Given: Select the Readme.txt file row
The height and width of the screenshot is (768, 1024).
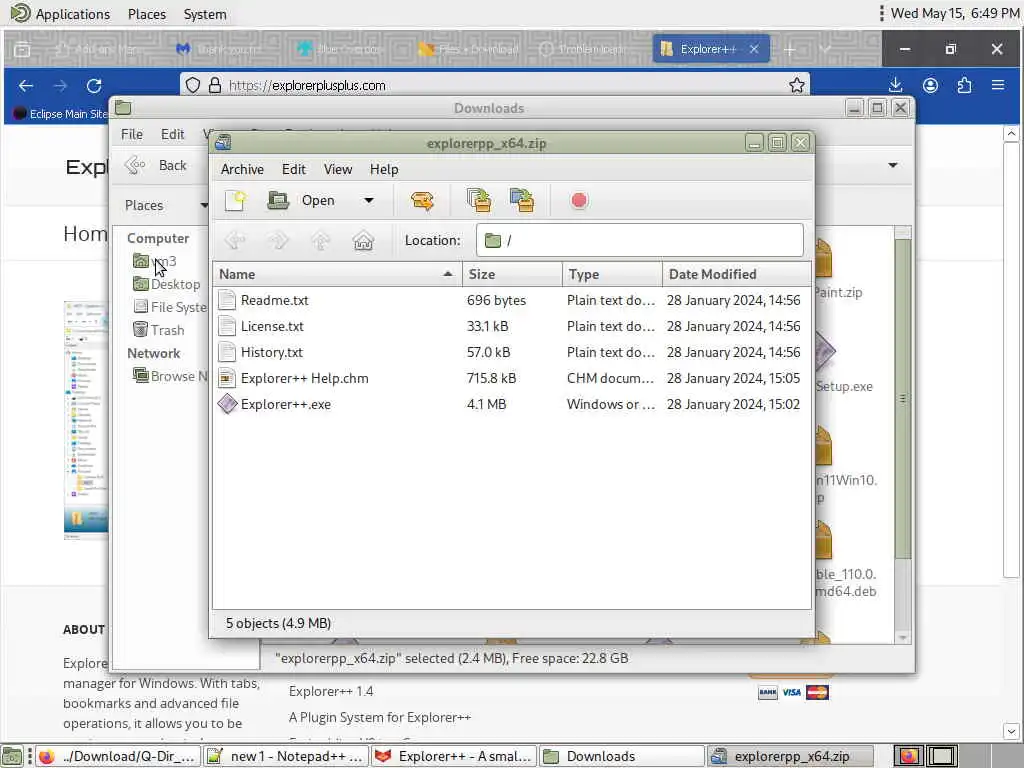Looking at the screenshot, I should 512,300.
